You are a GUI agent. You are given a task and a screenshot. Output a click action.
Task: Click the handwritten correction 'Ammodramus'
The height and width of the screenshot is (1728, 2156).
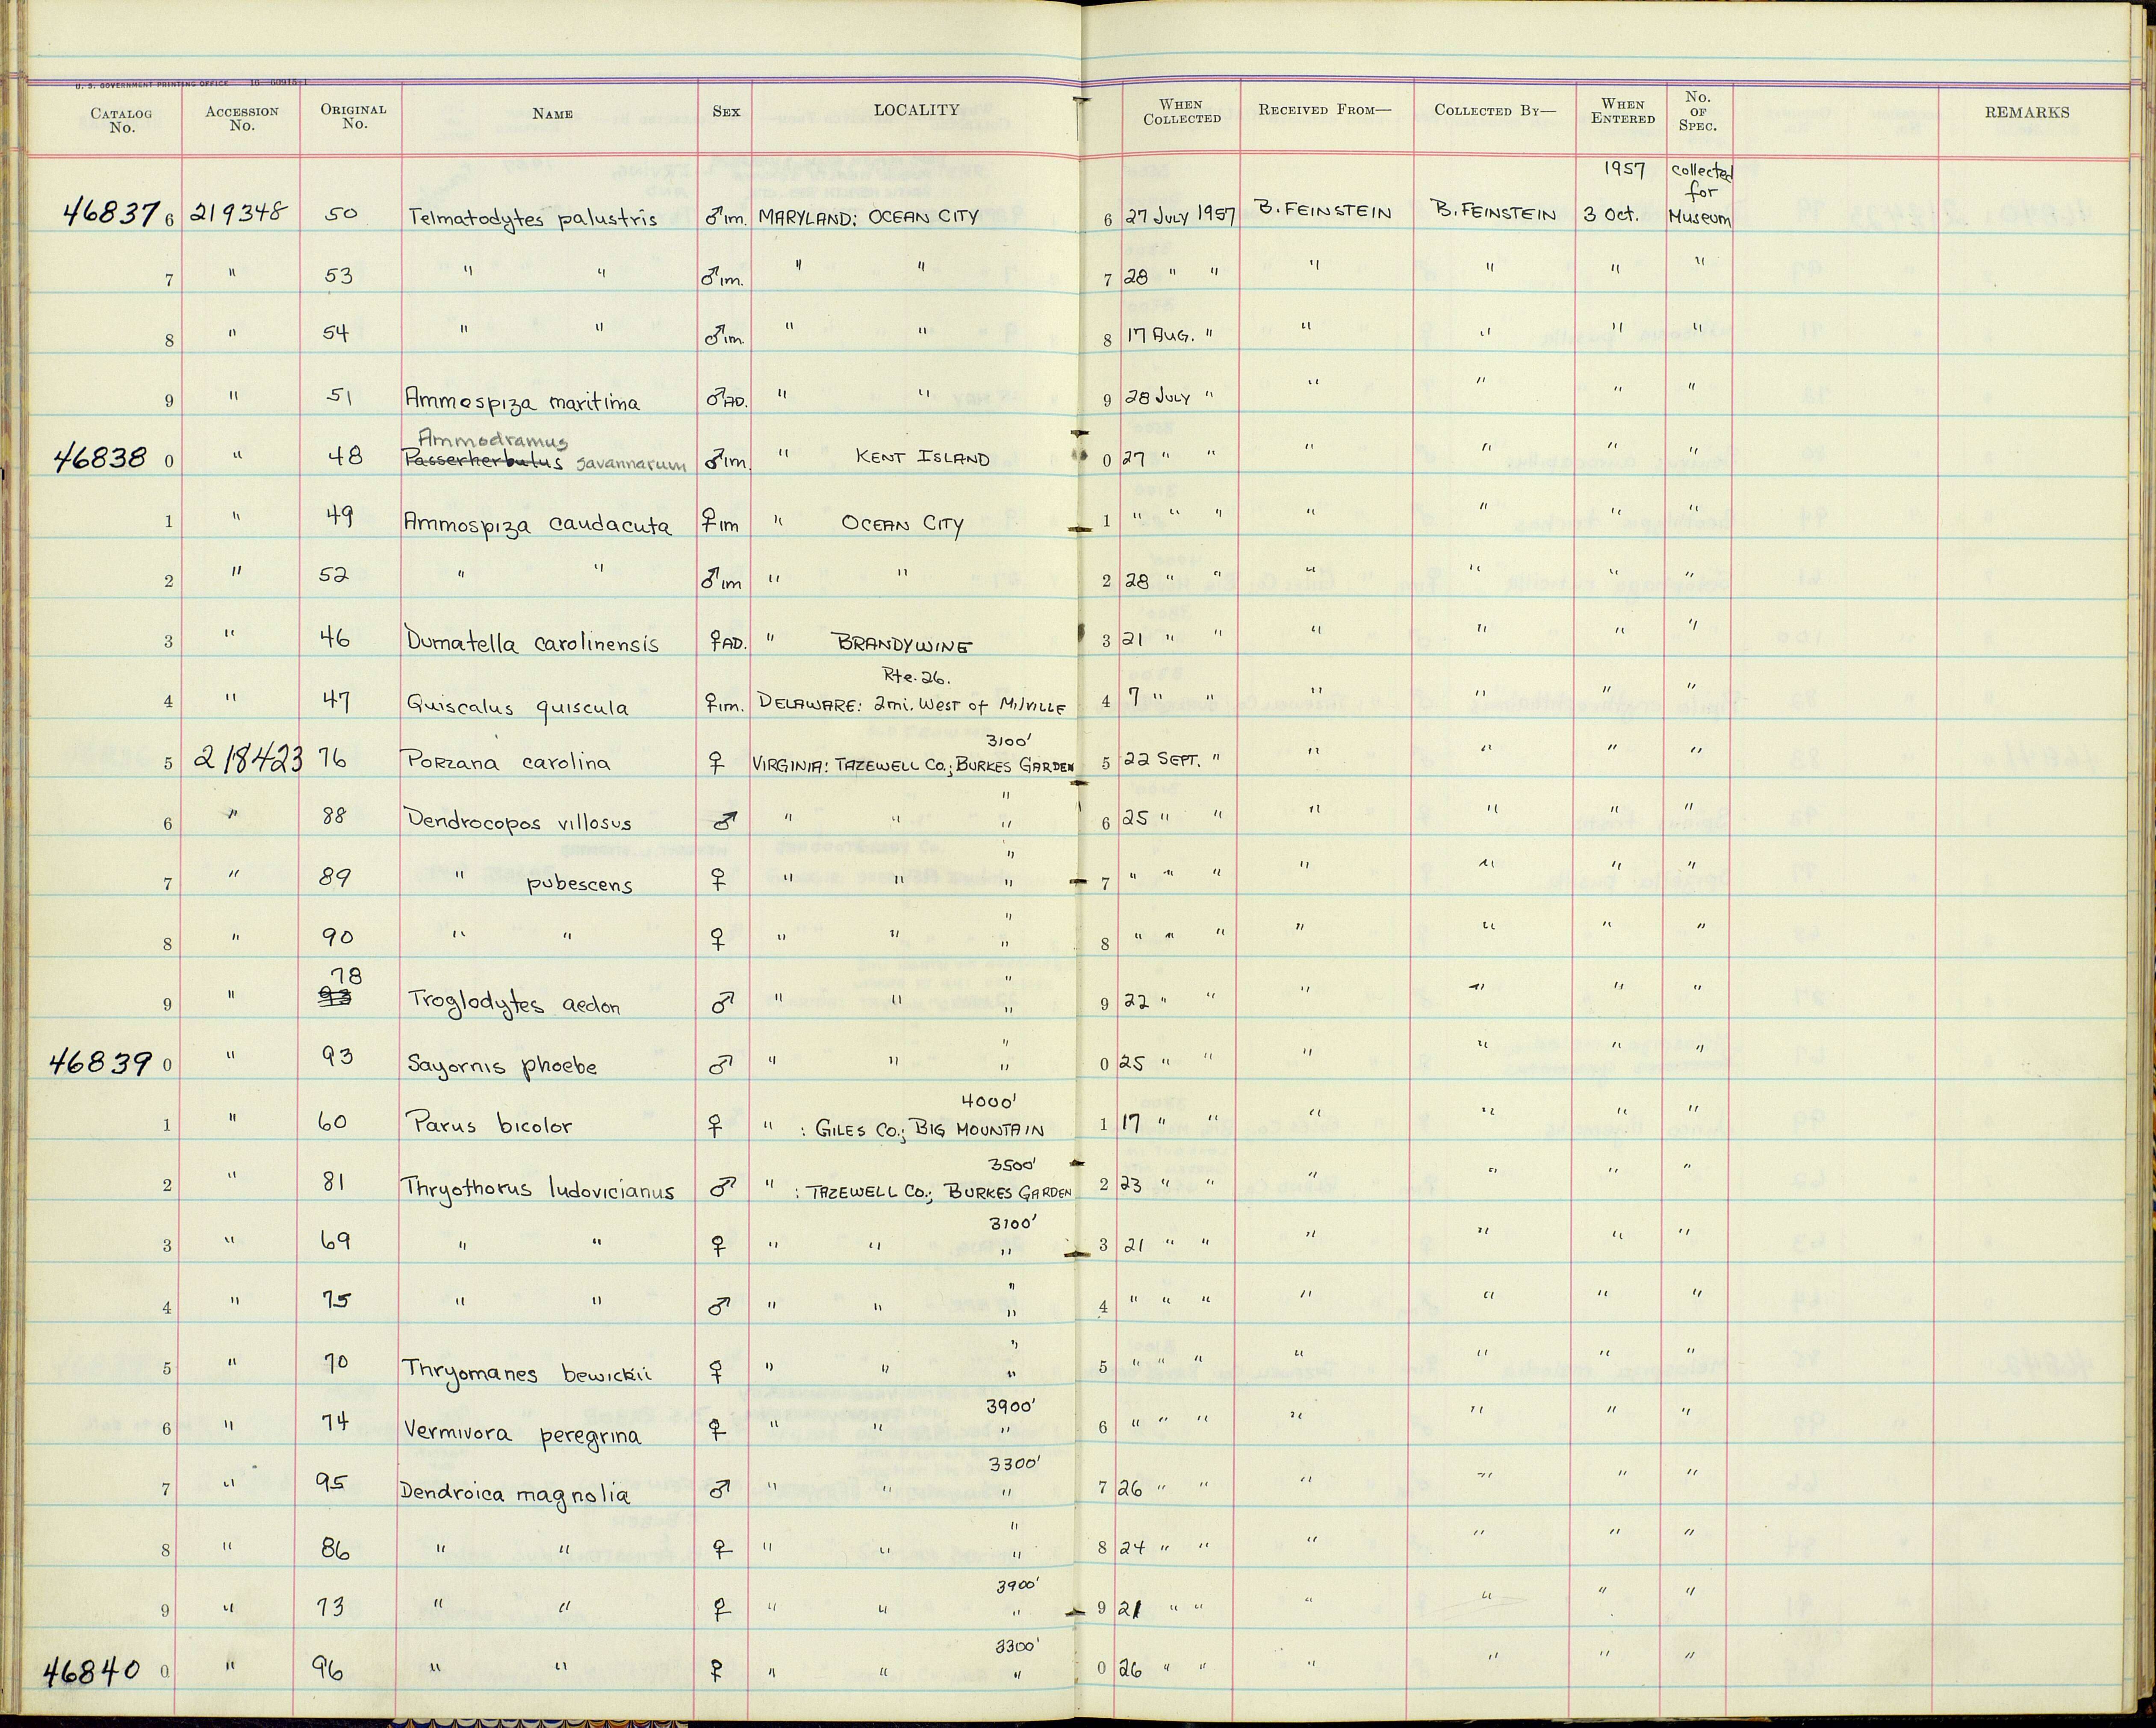coord(492,439)
